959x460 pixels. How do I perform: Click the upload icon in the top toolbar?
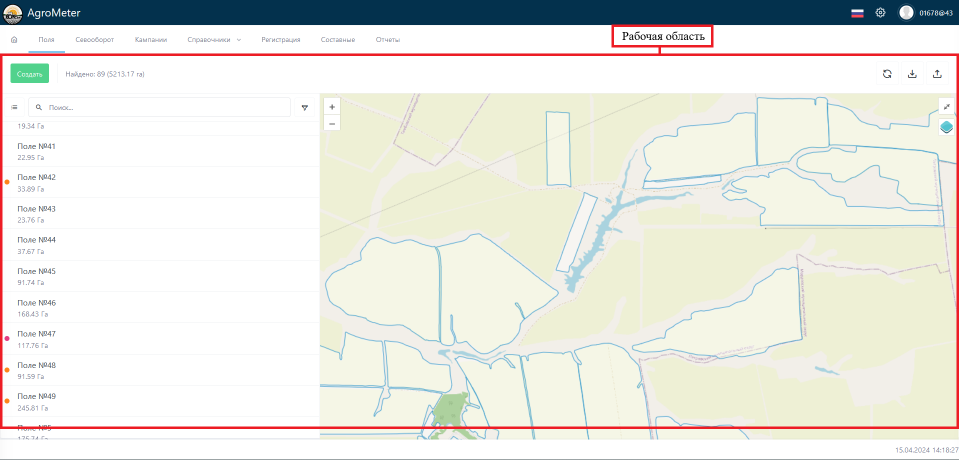(x=937, y=73)
